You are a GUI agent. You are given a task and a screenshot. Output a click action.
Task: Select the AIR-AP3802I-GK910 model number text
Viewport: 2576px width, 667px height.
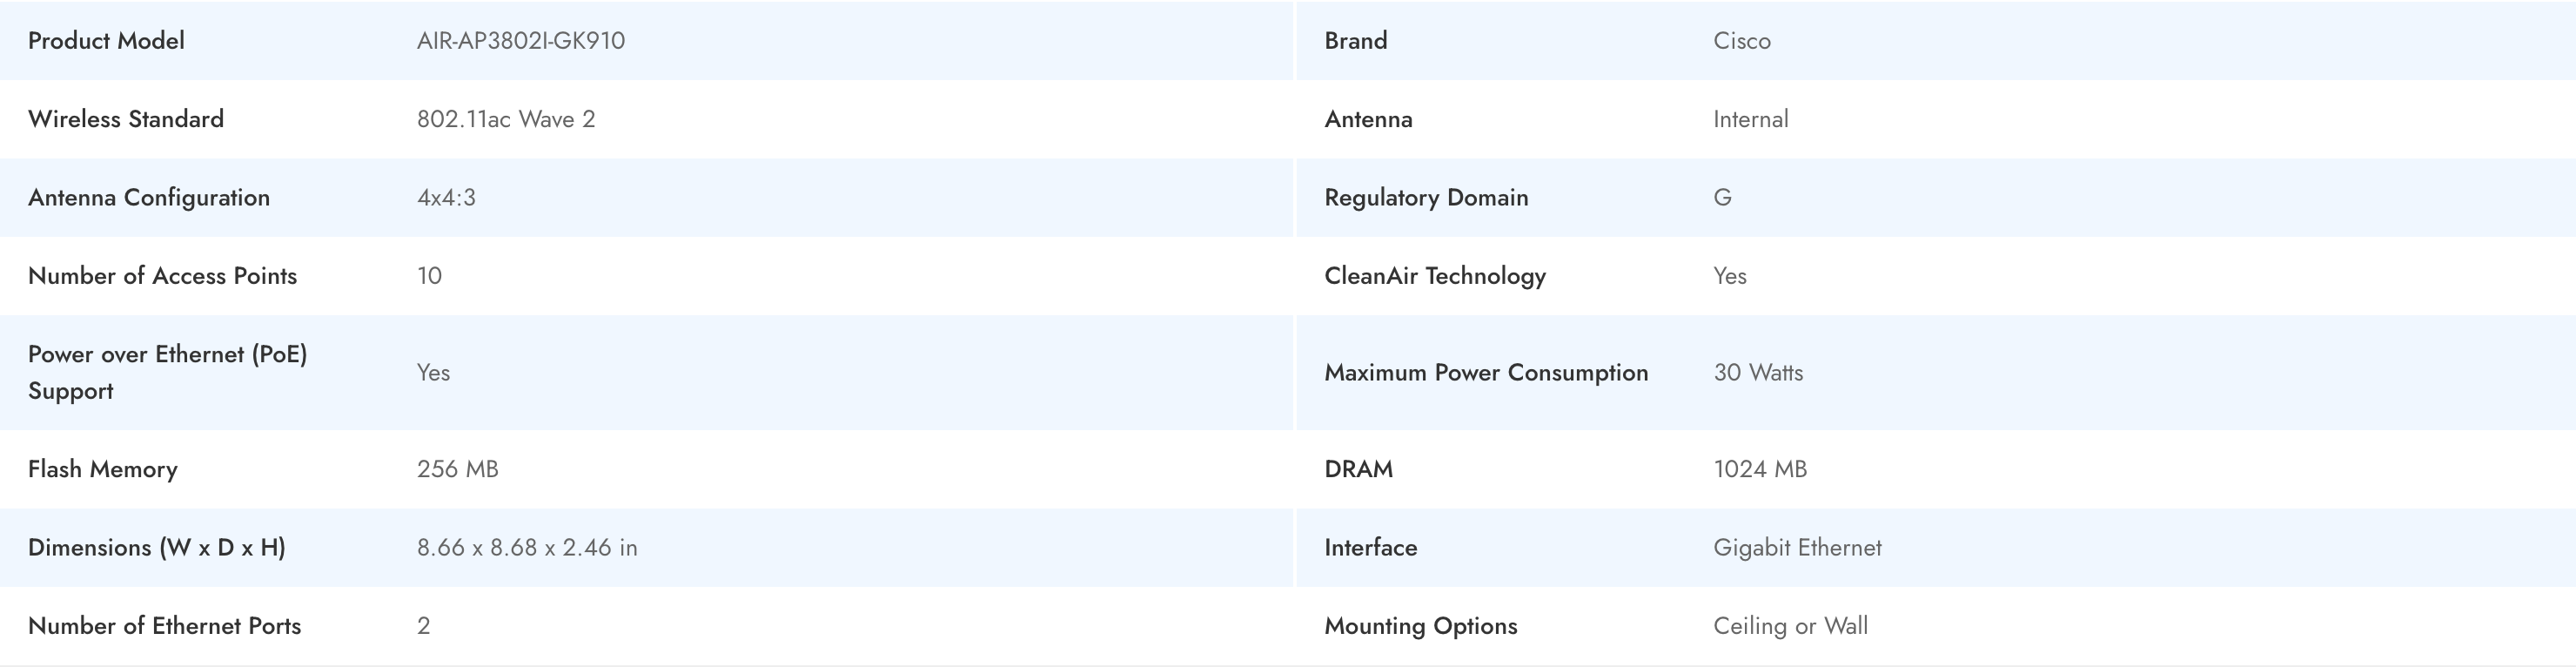[520, 41]
